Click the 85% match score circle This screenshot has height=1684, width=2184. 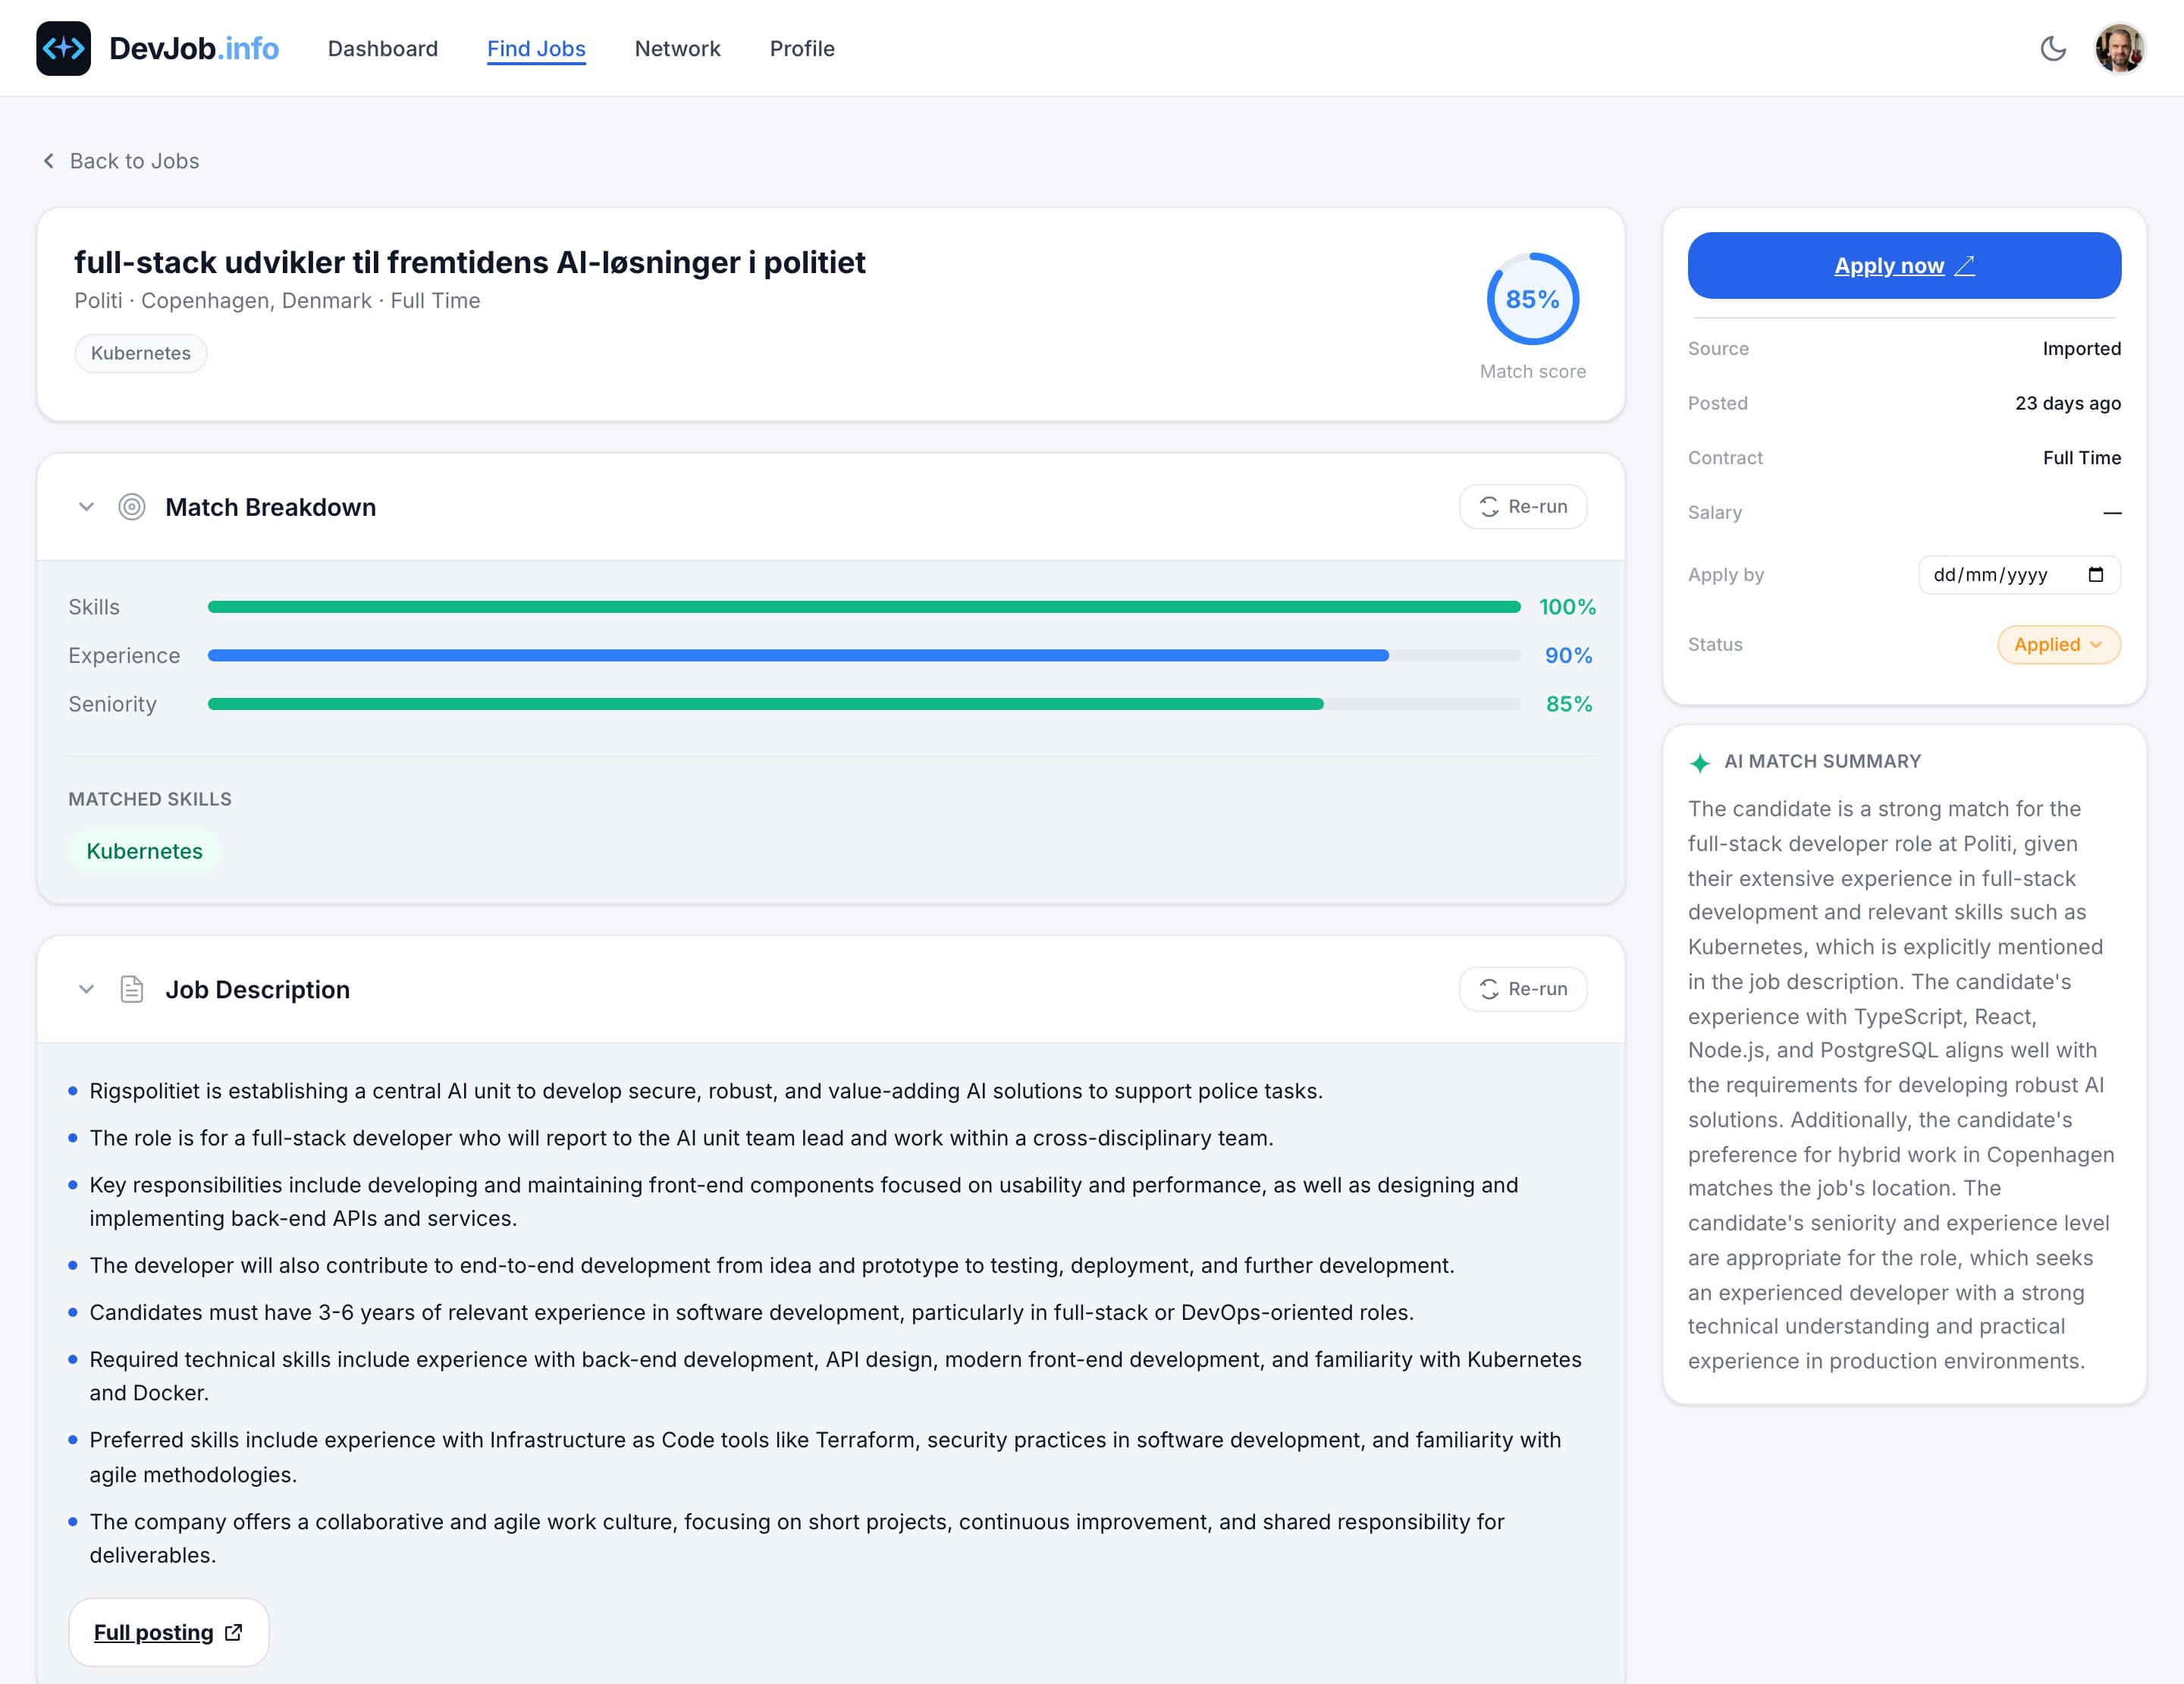tap(1532, 299)
